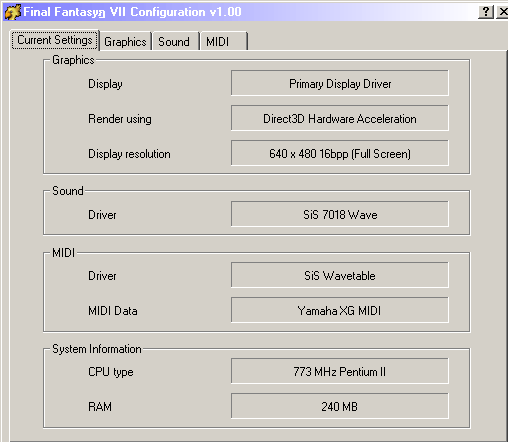Close the configuration window
Image resolution: width=508 pixels, height=442 pixels.
(503, 12)
